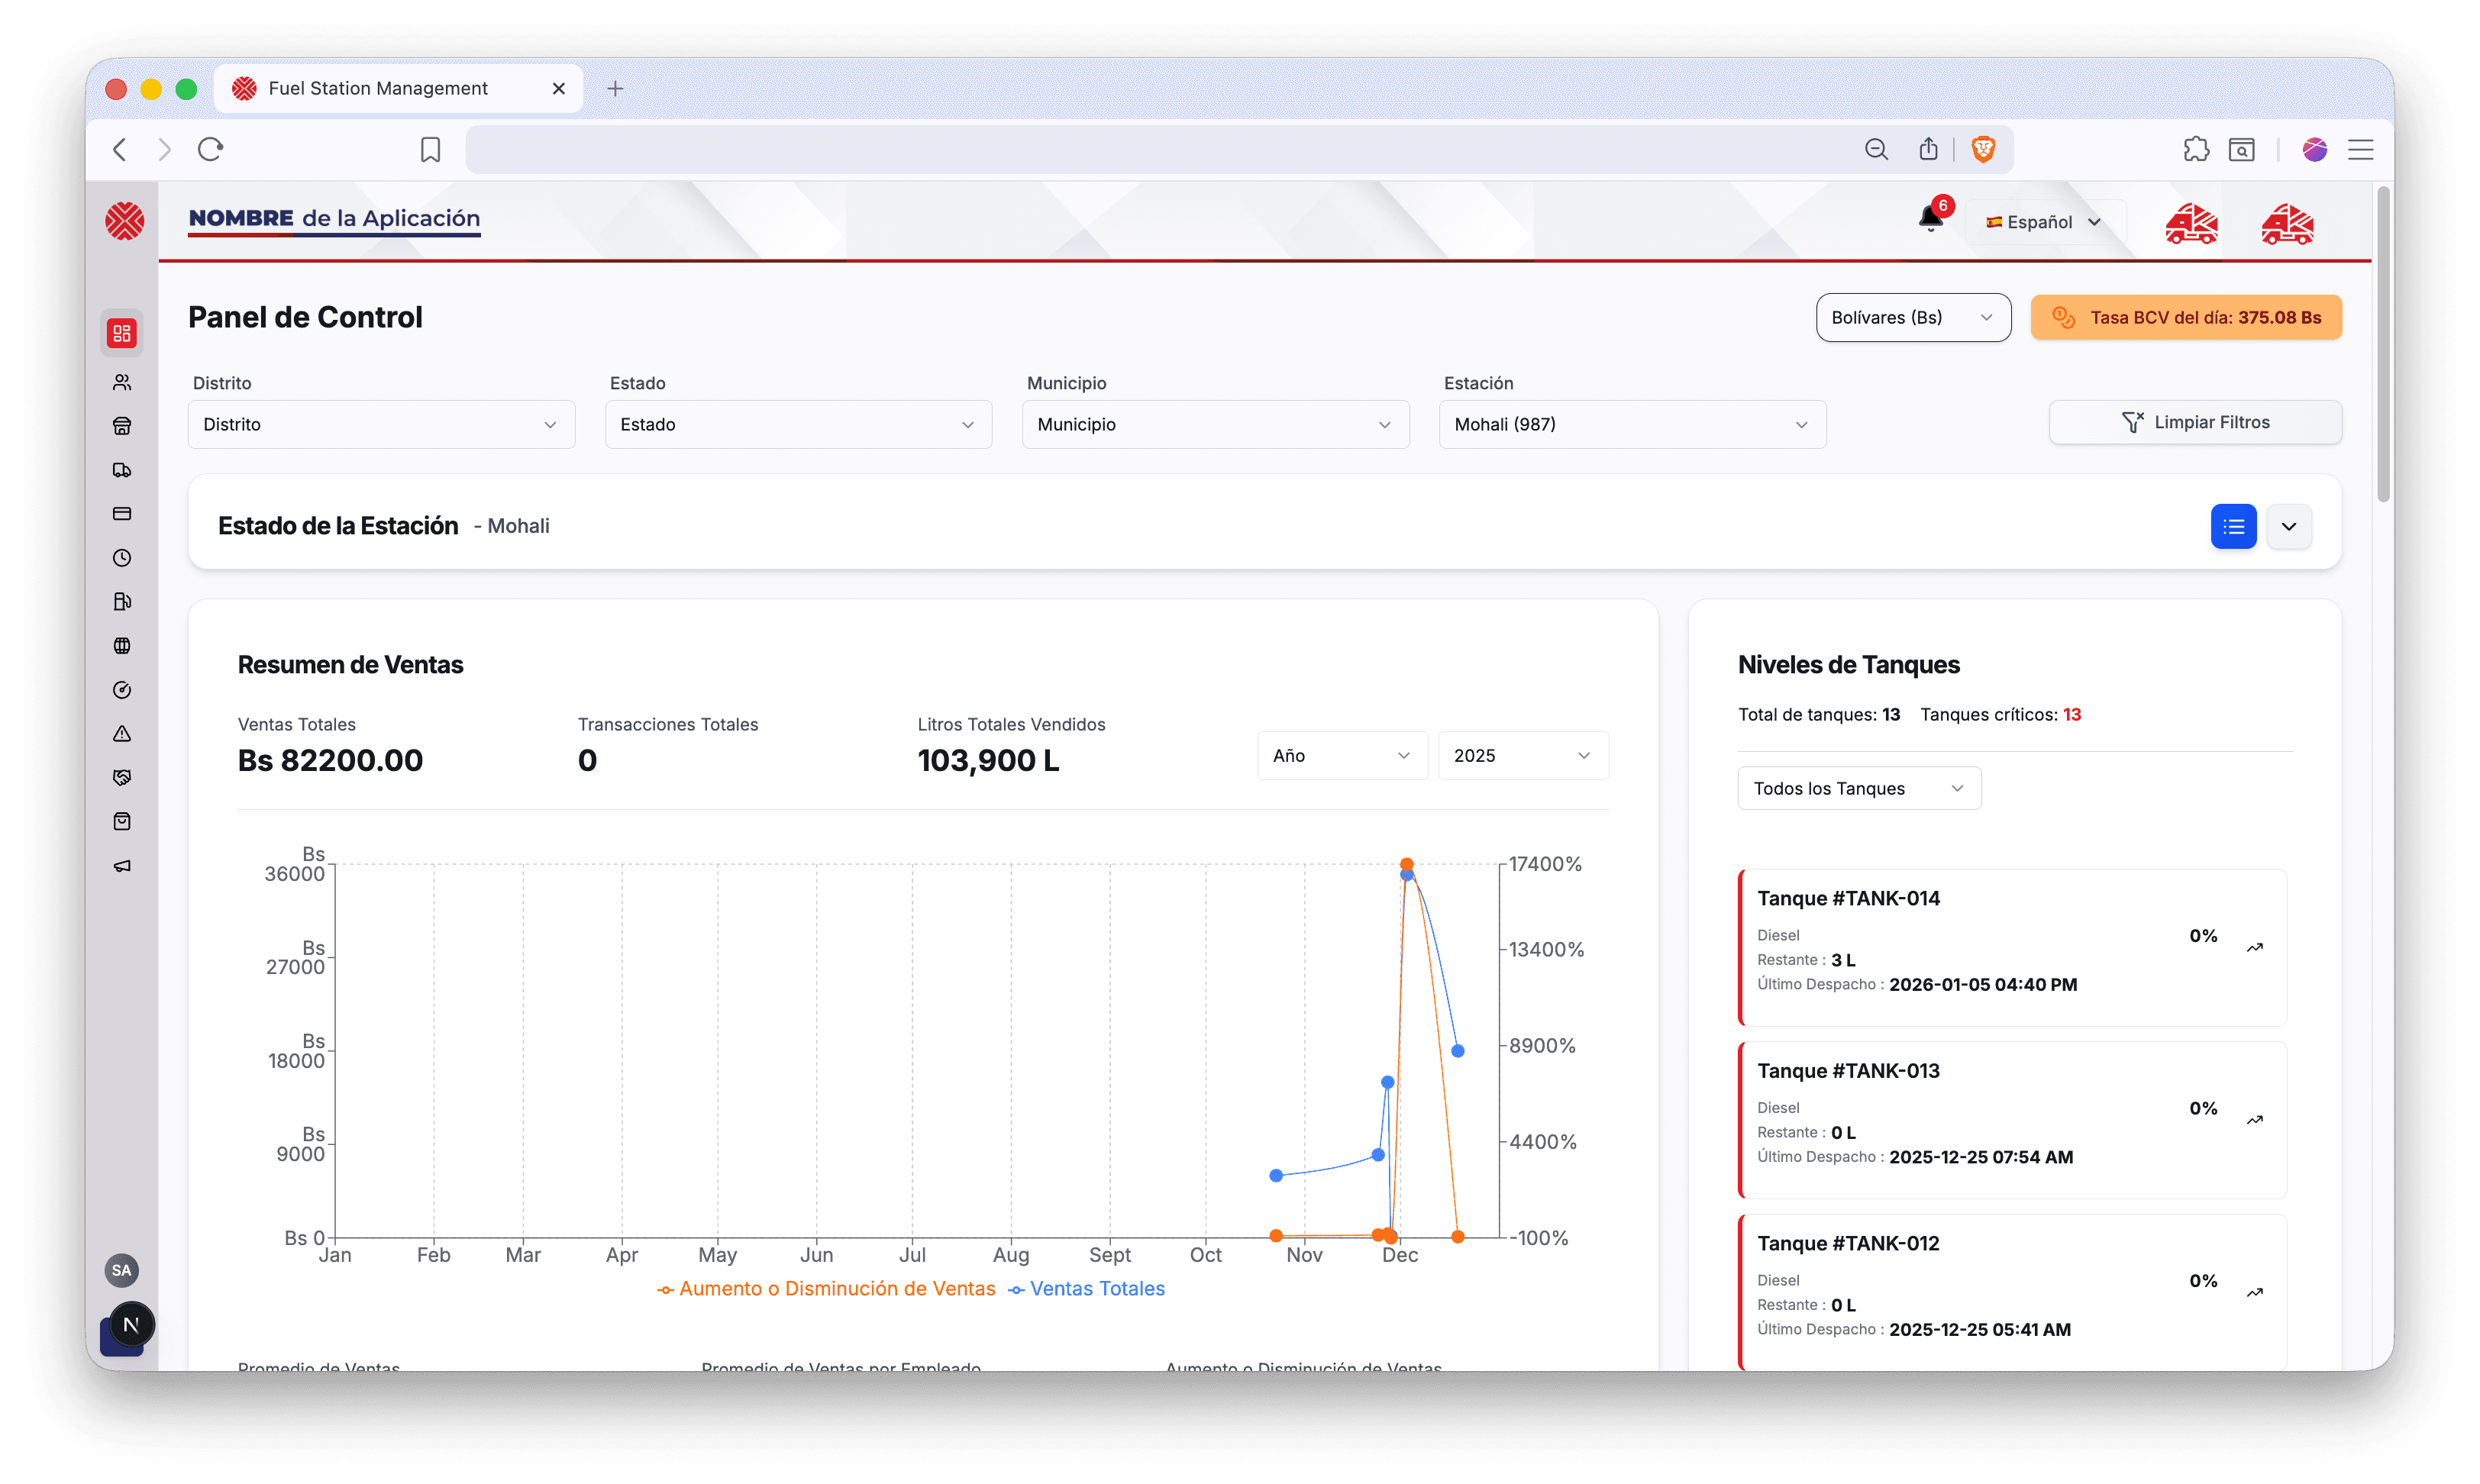Toggle the blue list view button
The width and height of the screenshot is (2480, 1484).
pyautogui.click(x=2233, y=526)
